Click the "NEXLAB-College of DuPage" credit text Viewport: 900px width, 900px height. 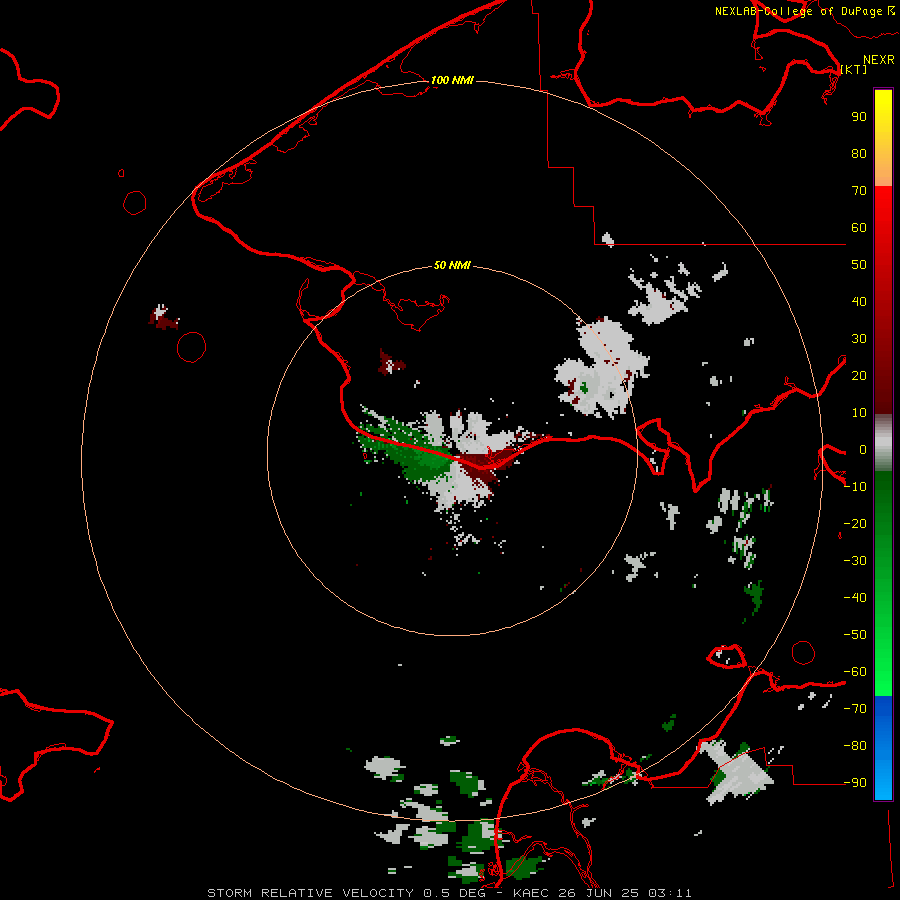pyautogui.click(x=798, y=11)
